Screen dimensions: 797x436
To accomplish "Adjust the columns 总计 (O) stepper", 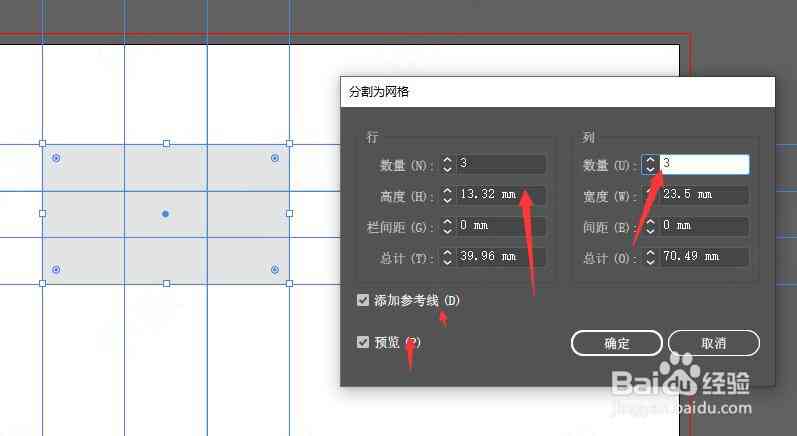I will point(650,257).
